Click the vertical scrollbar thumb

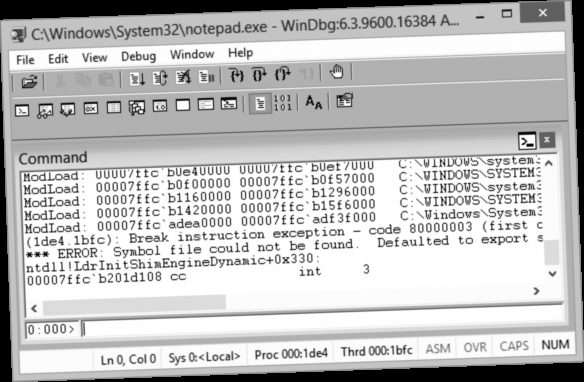click(551, 252)
